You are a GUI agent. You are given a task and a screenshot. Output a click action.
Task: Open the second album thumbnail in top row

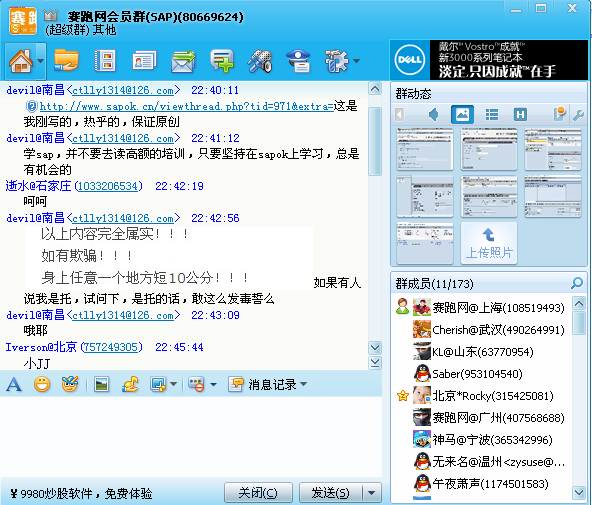[489, 149]
